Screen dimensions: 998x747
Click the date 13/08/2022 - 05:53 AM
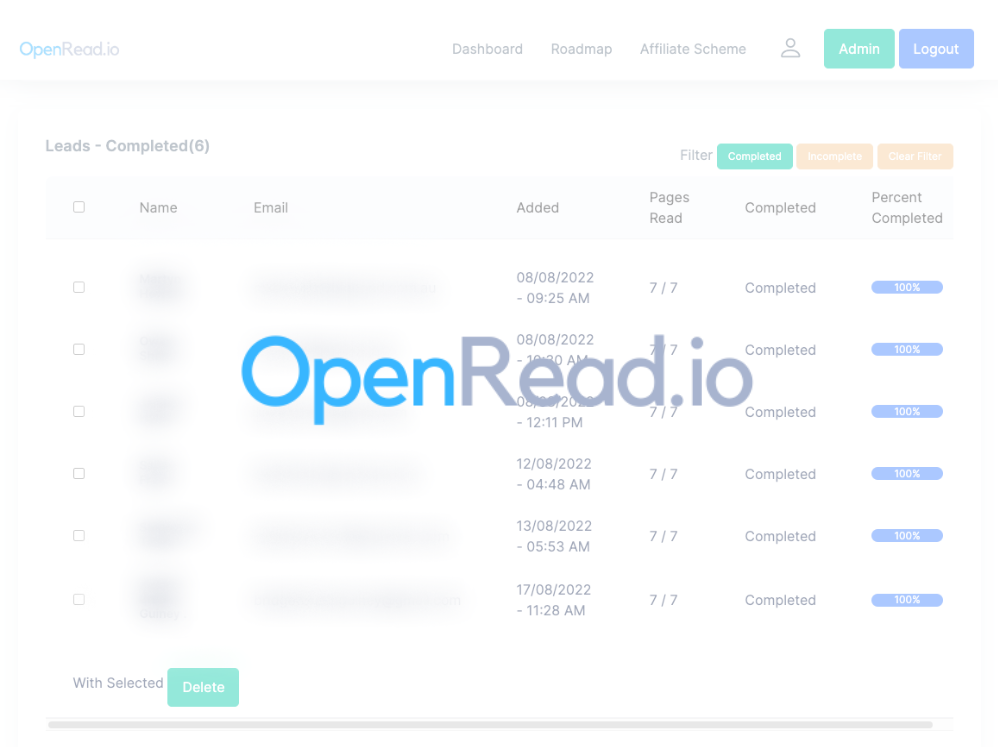pos(554,536)
